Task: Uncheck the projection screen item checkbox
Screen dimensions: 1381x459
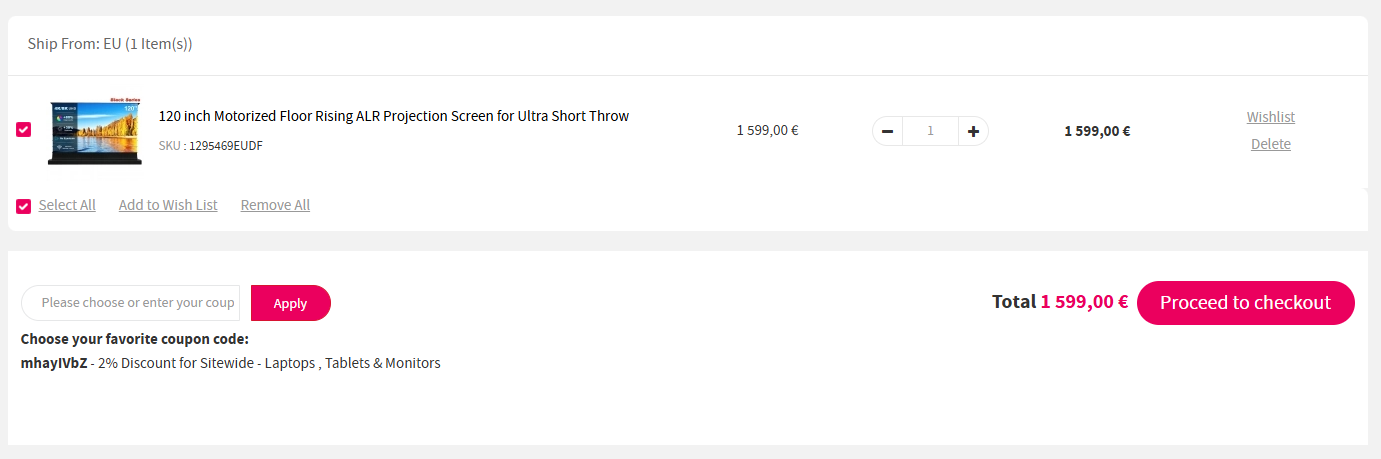Action: click(x=24, y=129)
